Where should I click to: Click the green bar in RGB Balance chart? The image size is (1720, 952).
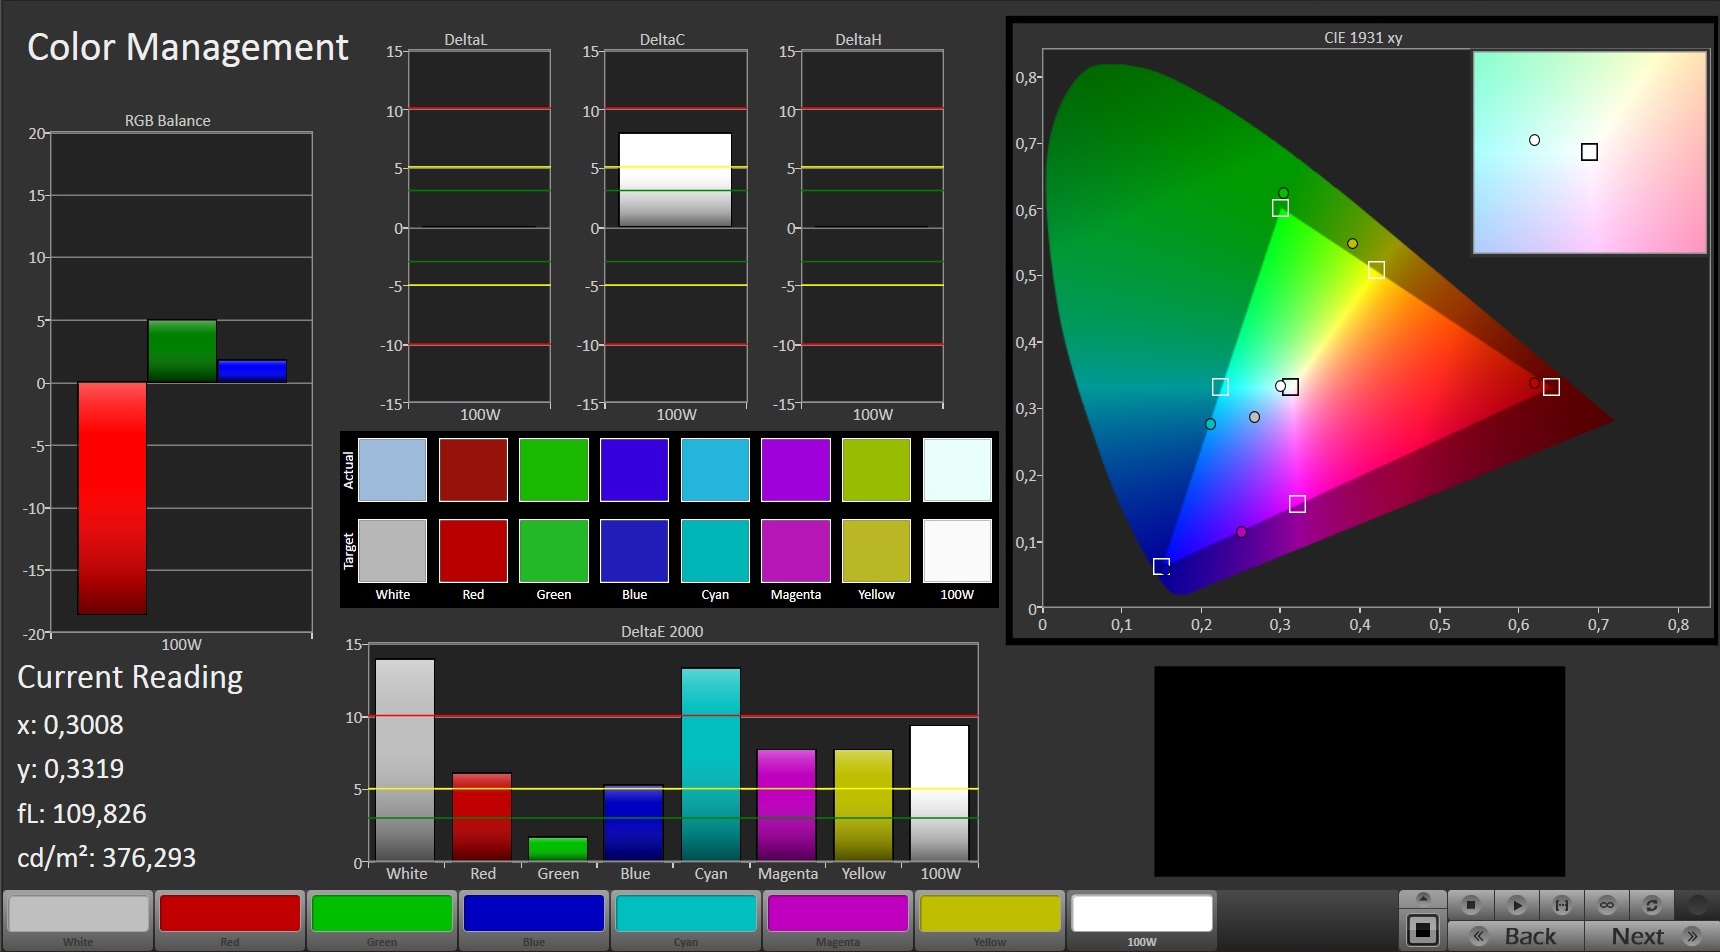182,351
